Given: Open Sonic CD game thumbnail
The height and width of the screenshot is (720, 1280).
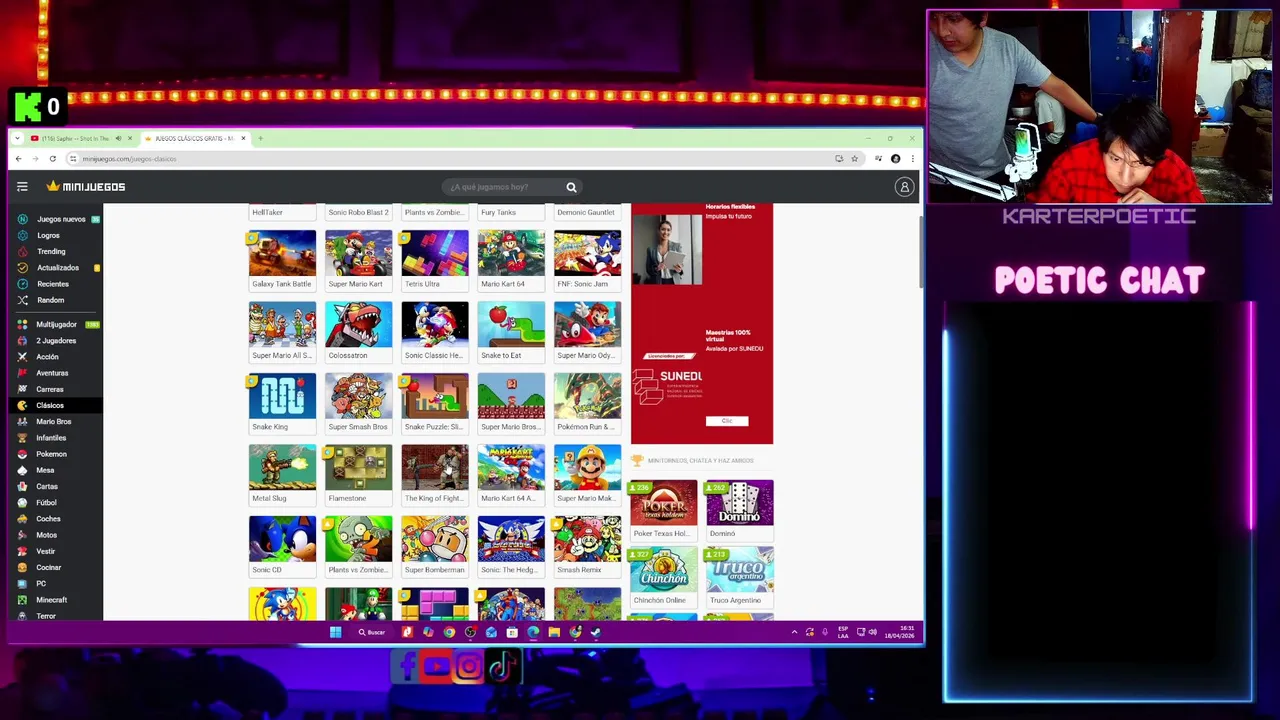Looking at the screenshot, I should pyautogui.click(x=282, y=539).
